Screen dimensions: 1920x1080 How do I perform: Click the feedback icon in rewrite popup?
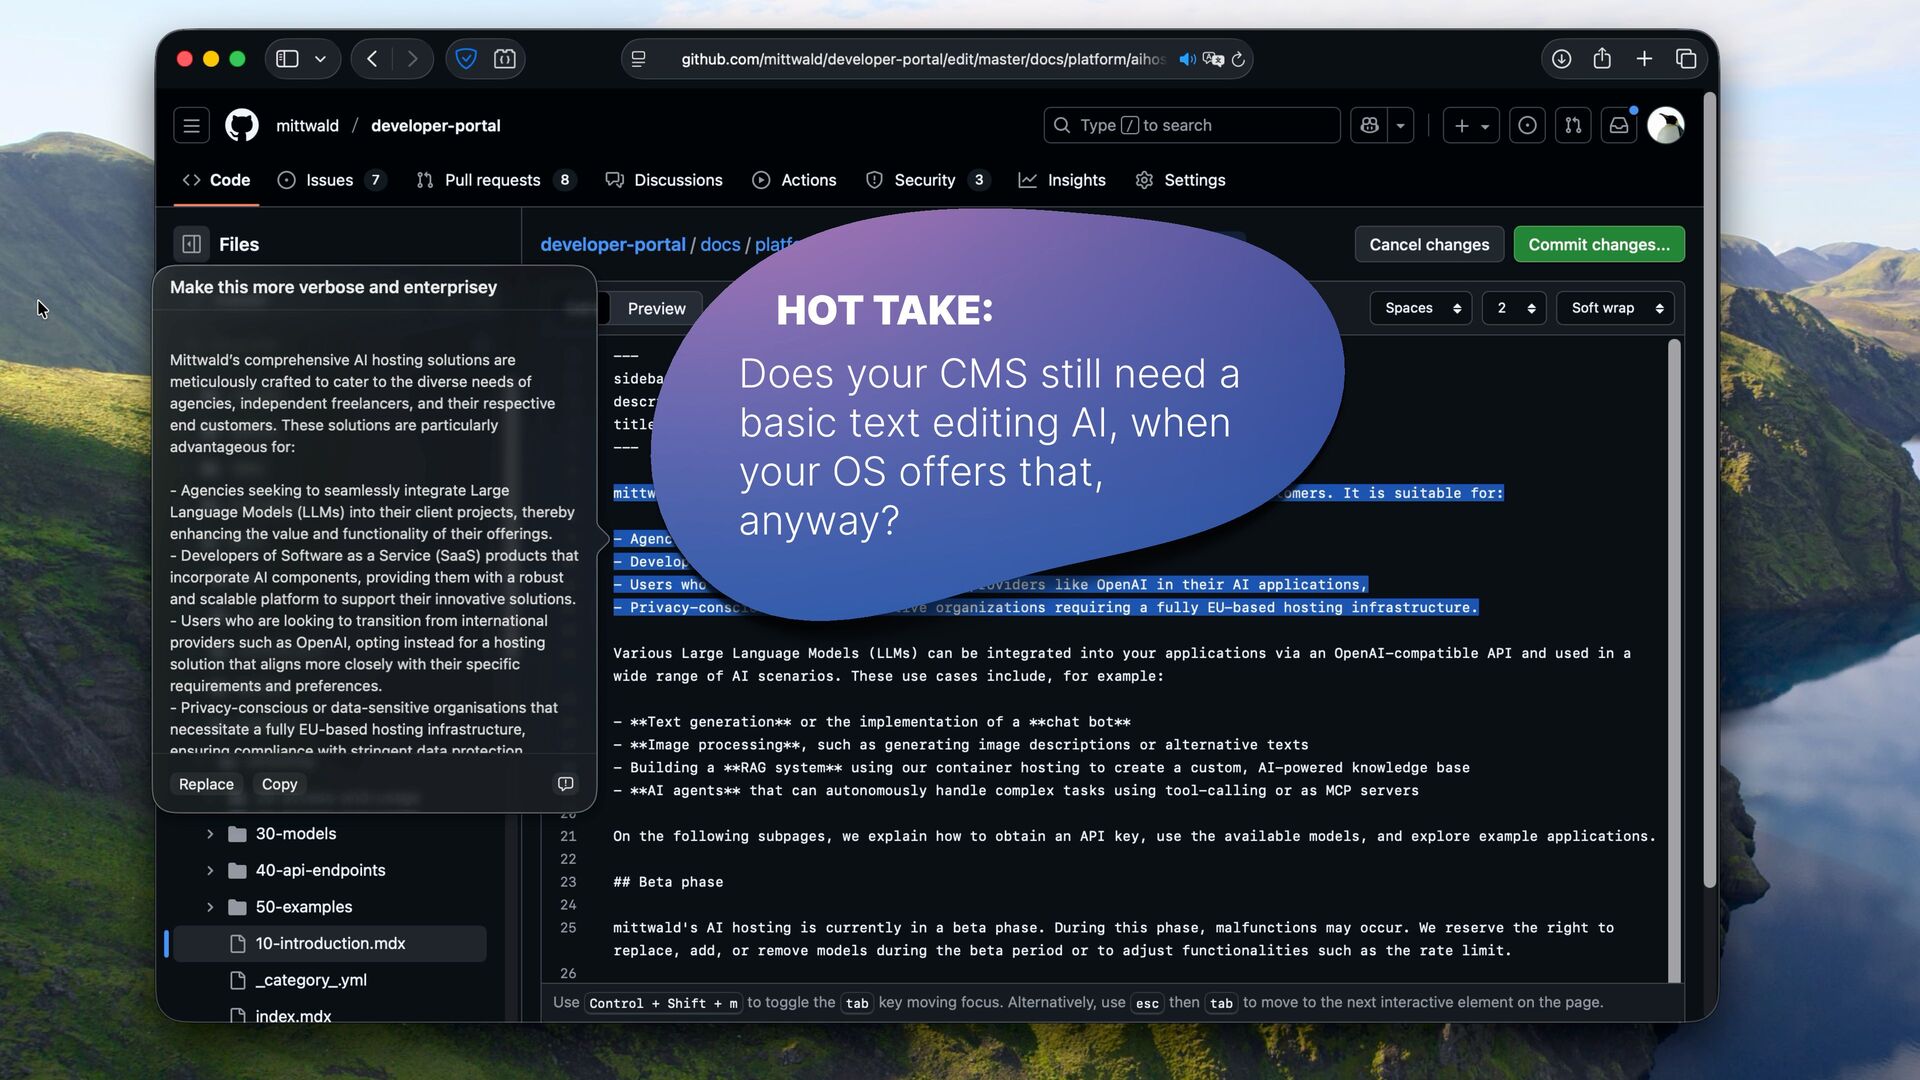[x=565, y=784]
